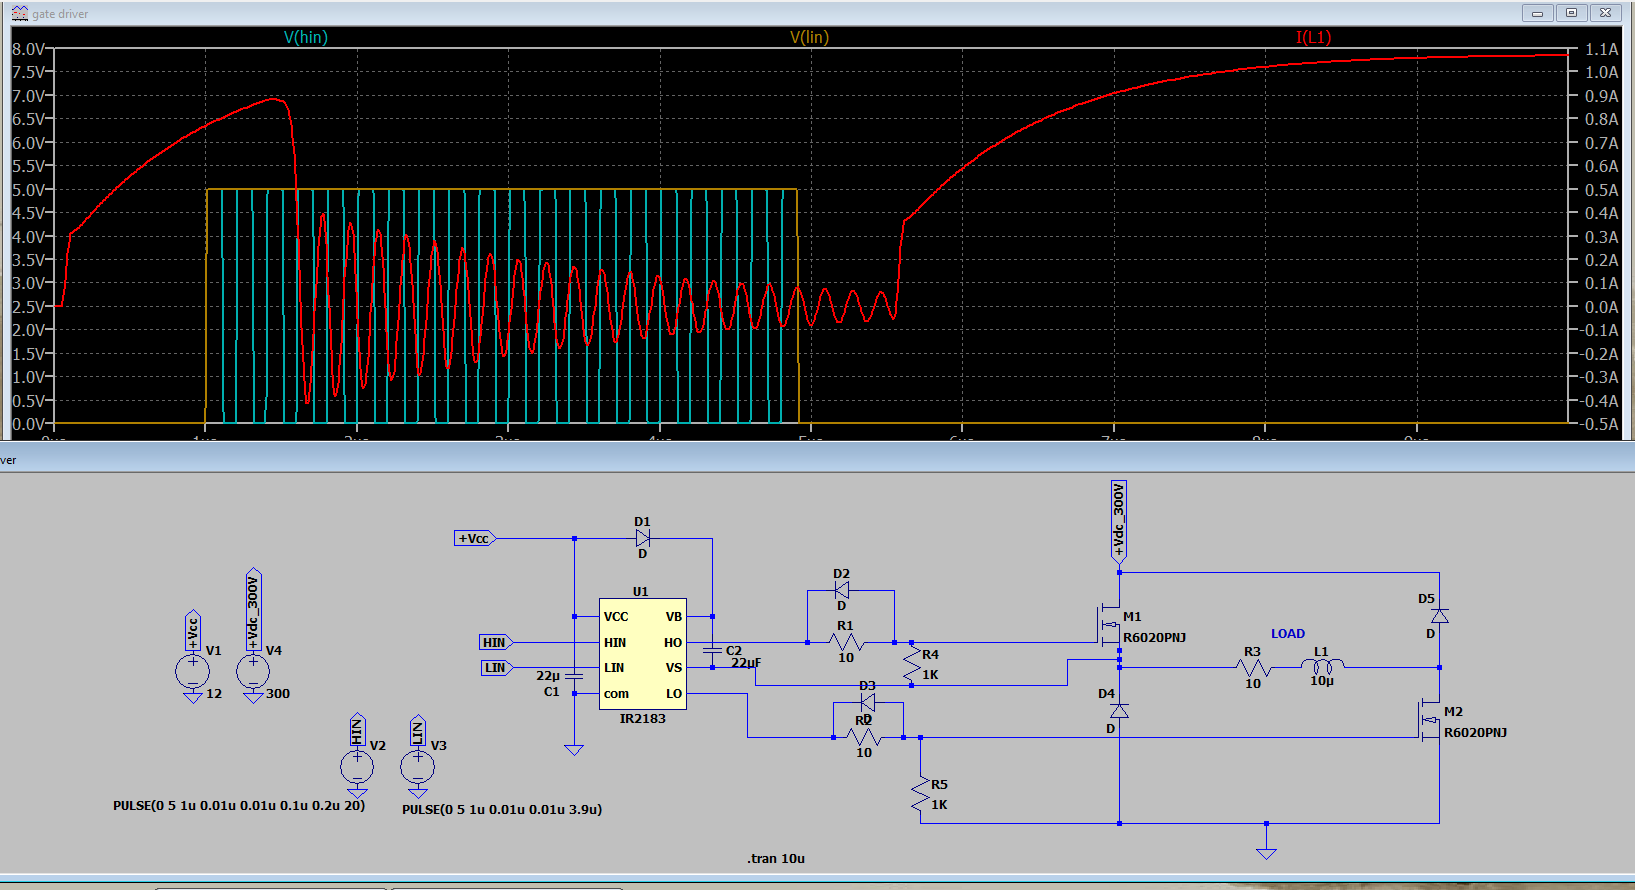The height and width of the screenshot is (890, 1635).
Task: Click the VB pin label on U1
Action: pos(673,616)
